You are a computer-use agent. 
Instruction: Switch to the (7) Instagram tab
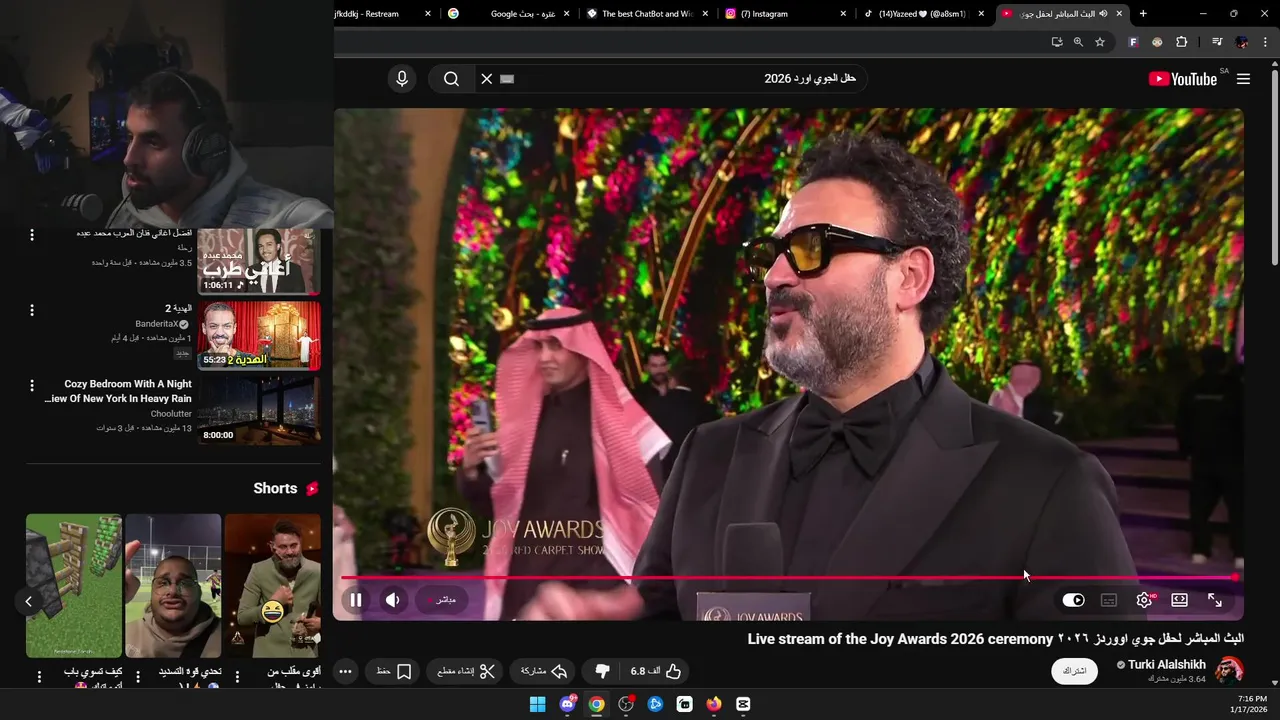[x=784, y=14]
